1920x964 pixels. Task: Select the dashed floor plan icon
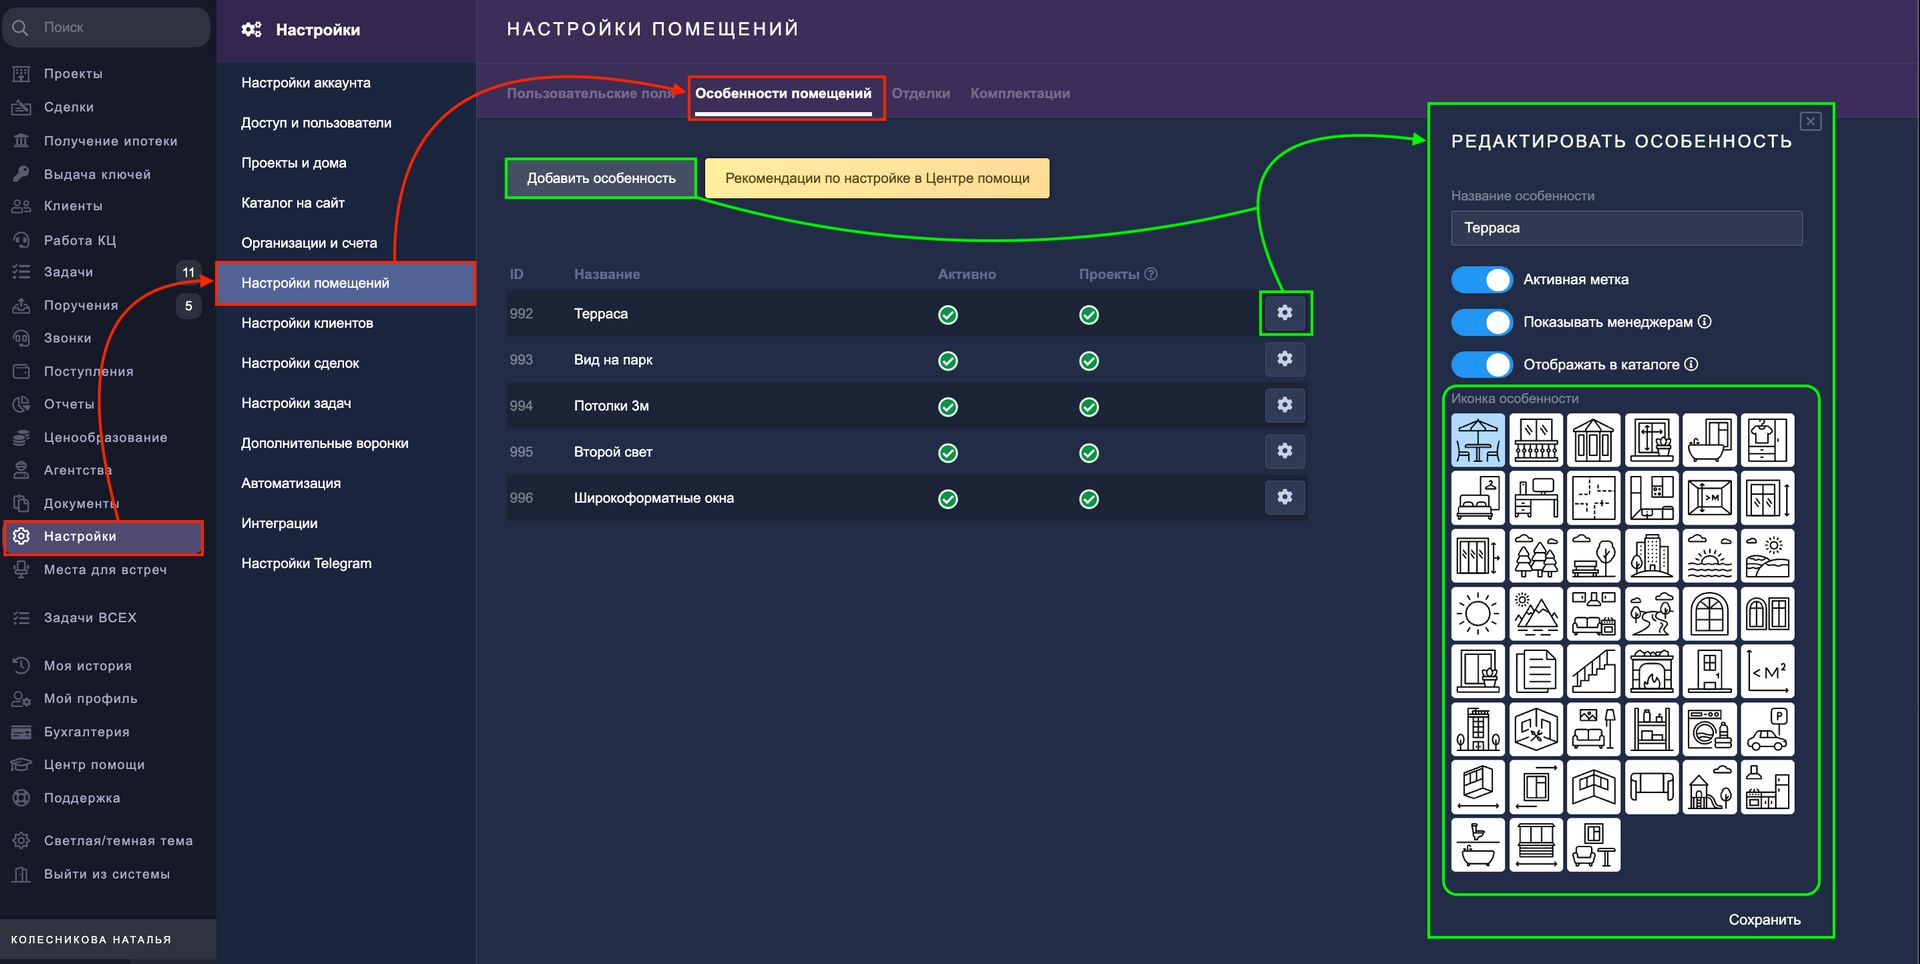click(1594, 498)
